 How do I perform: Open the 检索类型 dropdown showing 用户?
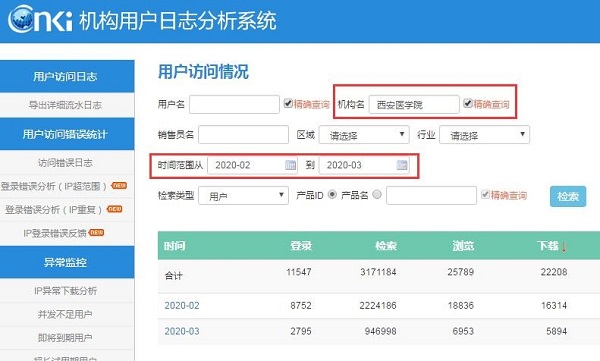[243, 196]
